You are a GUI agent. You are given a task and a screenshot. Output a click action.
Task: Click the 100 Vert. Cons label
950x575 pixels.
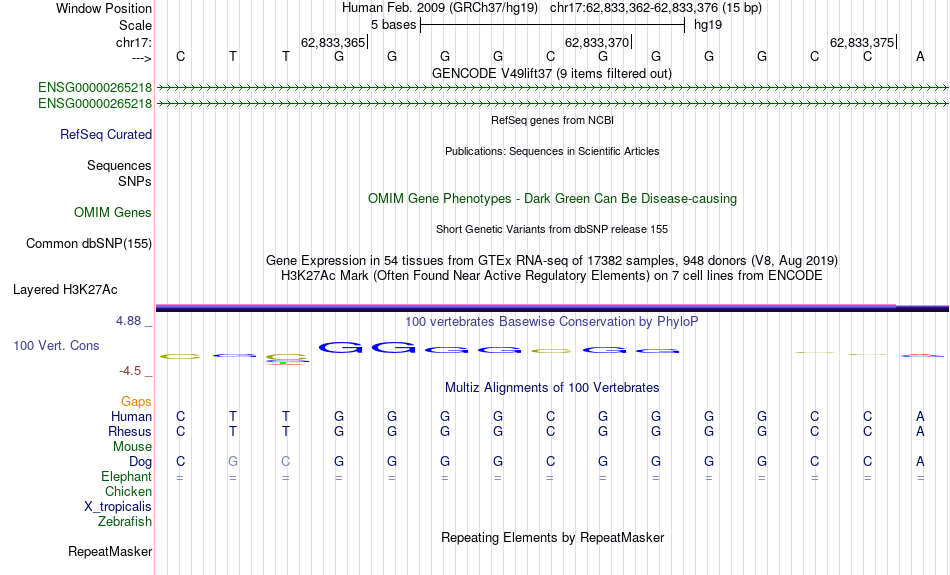[x=56, y=345]
